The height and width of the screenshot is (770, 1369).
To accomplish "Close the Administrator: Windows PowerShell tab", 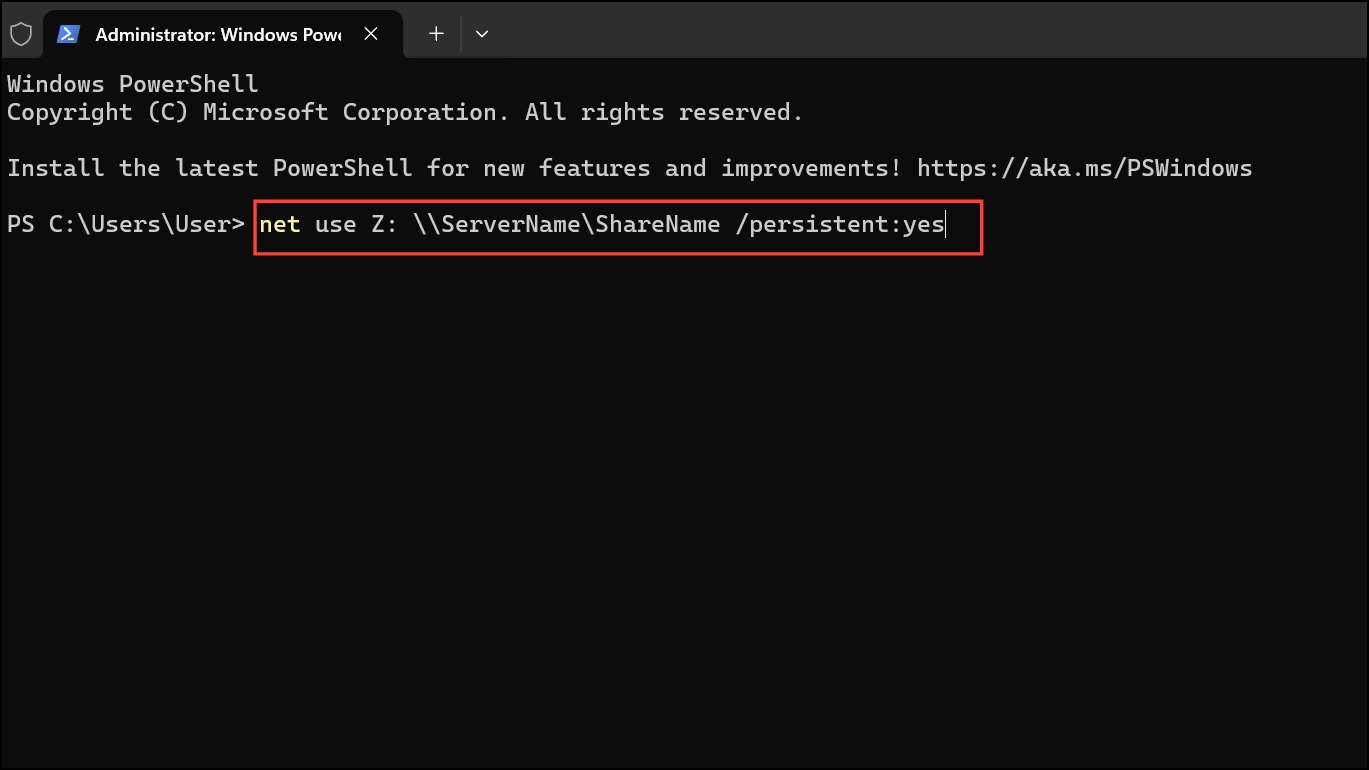I will coord(371,34).
